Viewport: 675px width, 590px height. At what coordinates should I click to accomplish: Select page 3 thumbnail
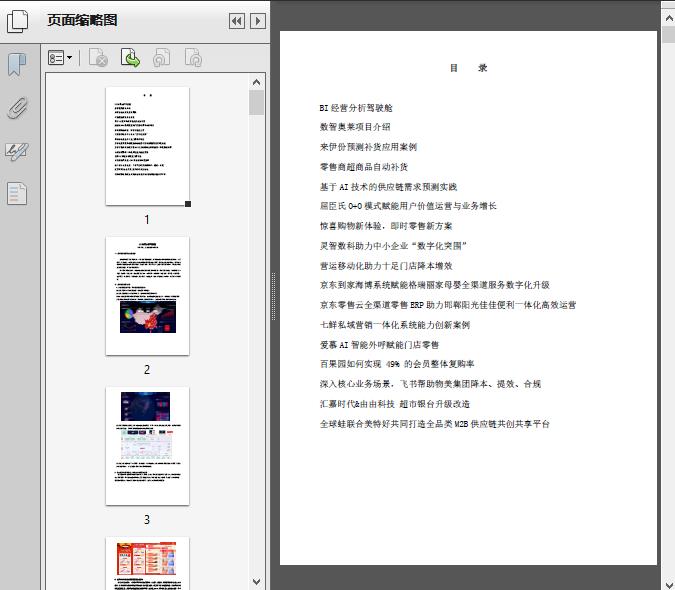coord(147,446)
